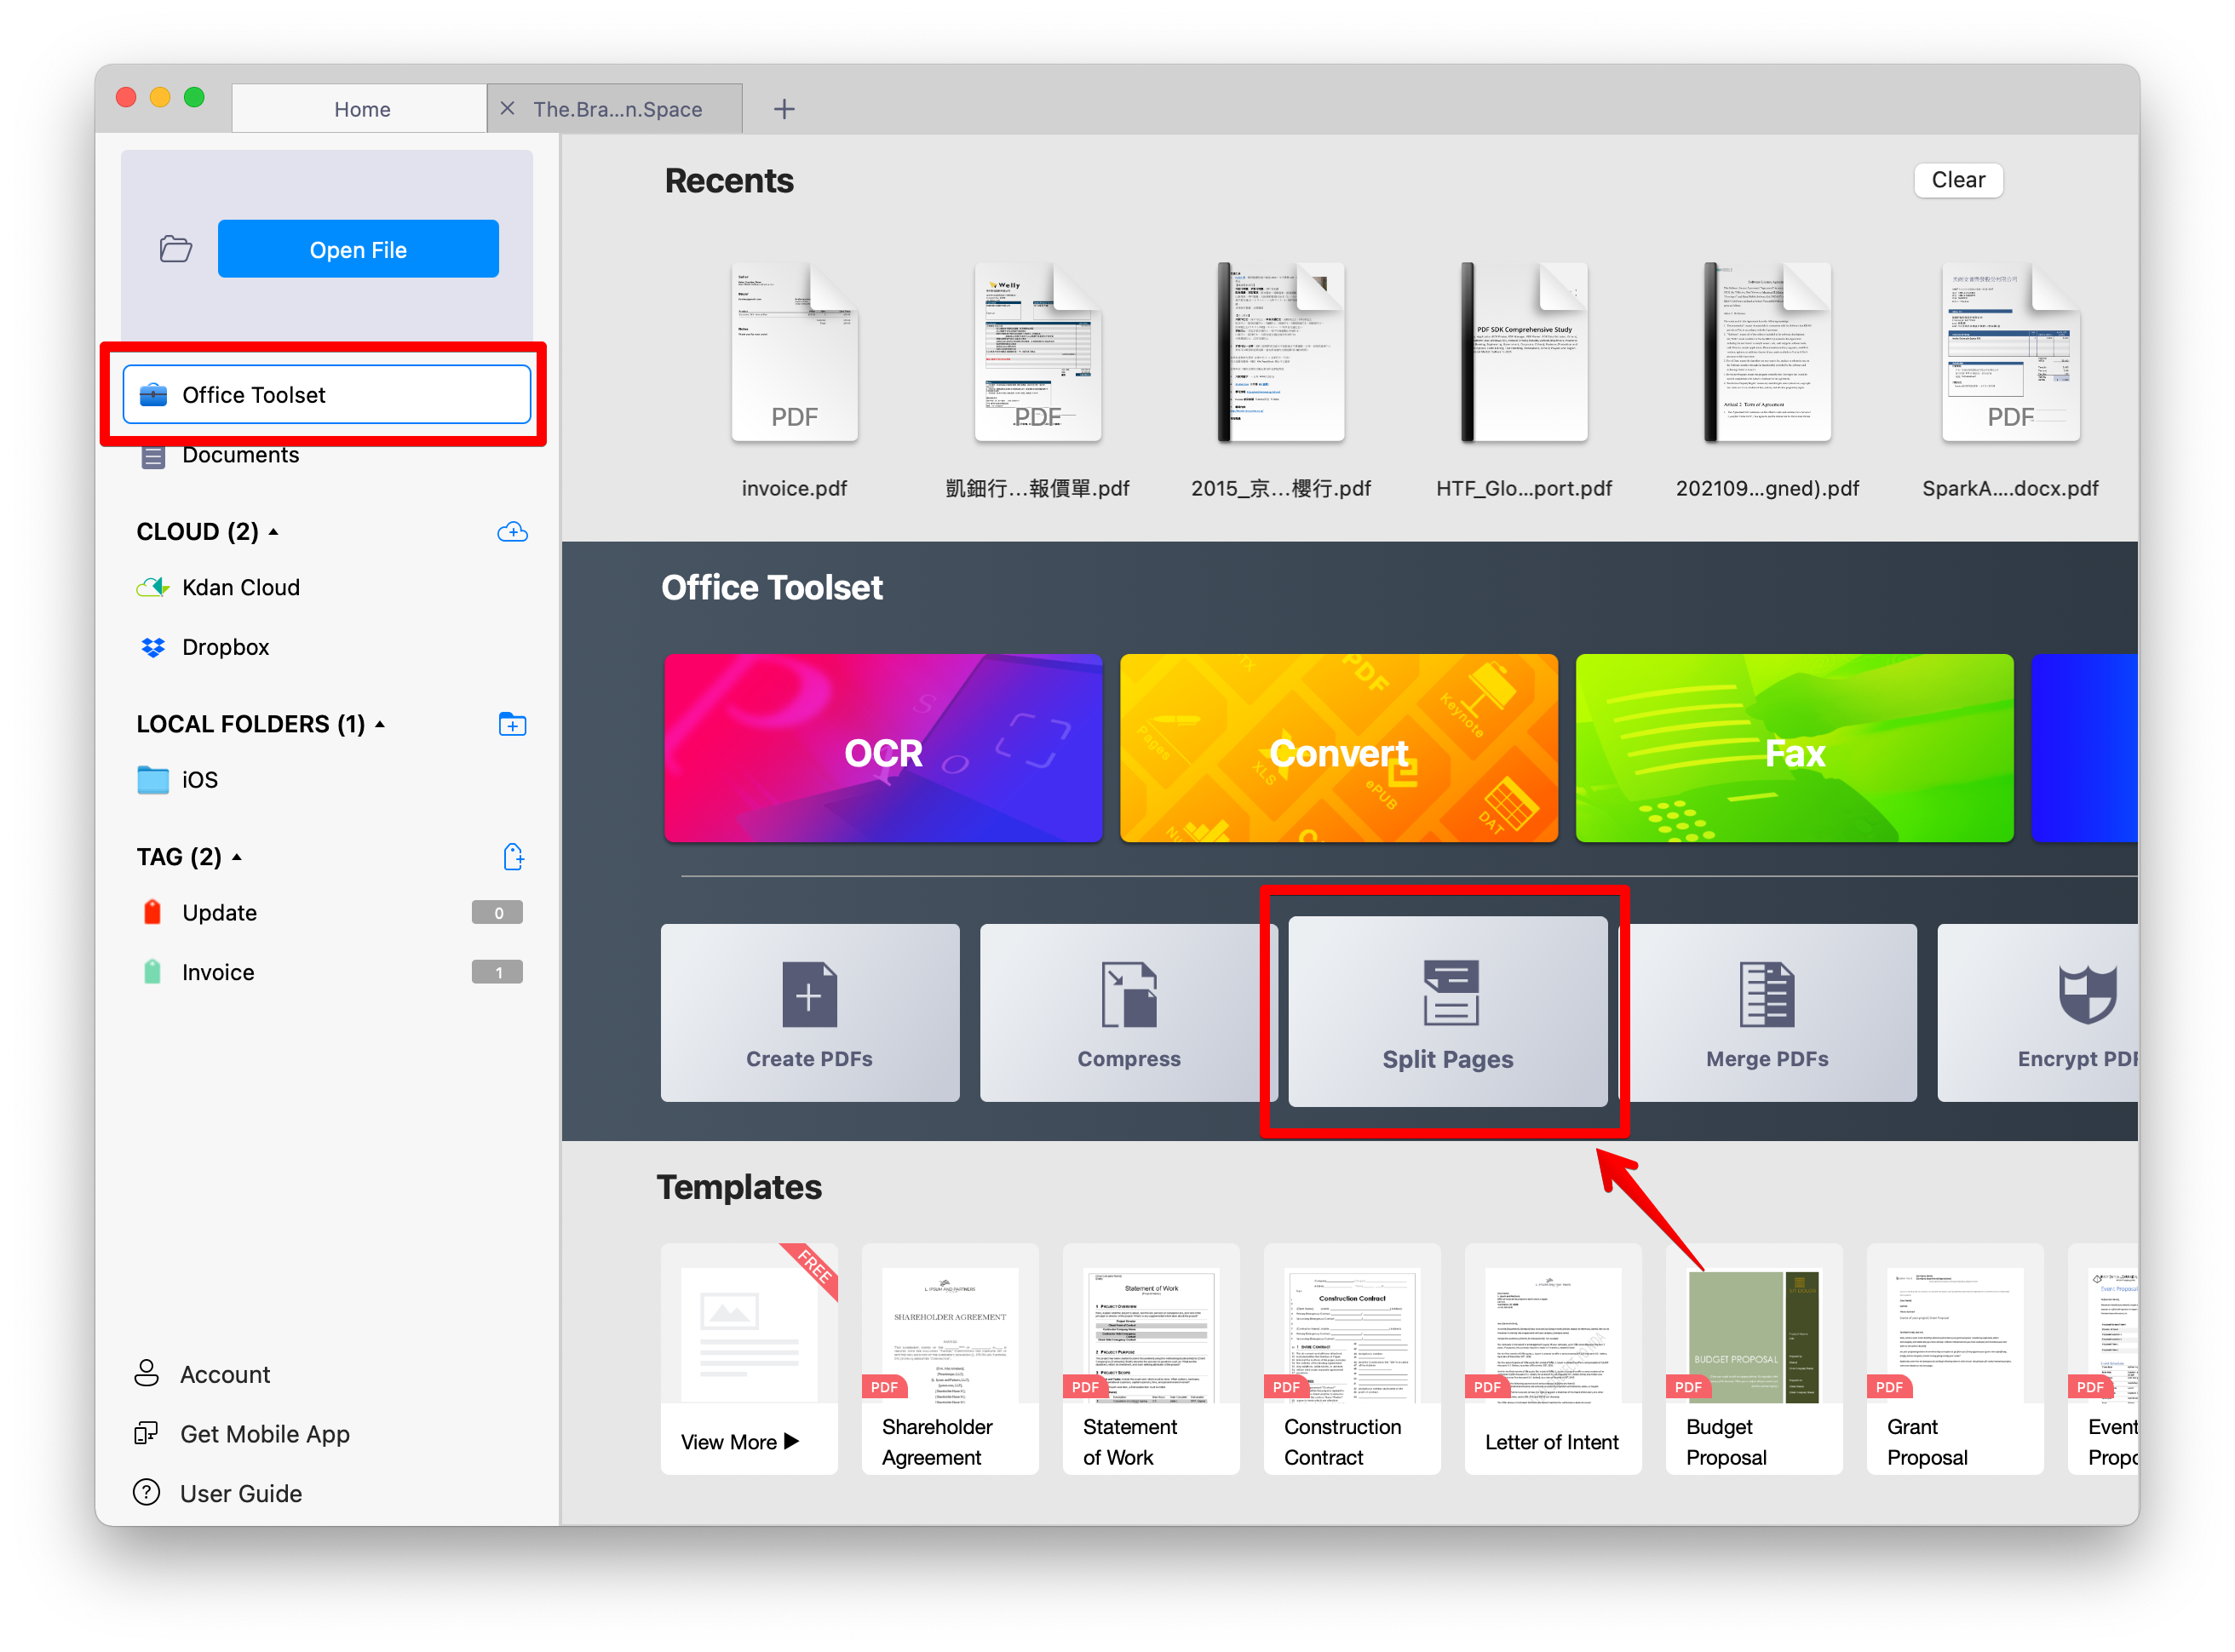The width and height of the screenshot is (2235, 1652).
Task: Click Get Mobile App
Action: (242, 1434)
